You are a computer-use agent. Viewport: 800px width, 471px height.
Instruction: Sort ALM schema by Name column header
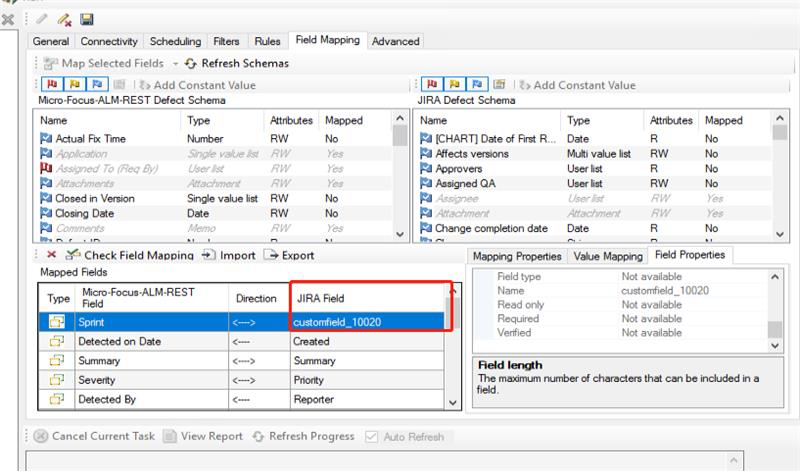pos(108,120)
